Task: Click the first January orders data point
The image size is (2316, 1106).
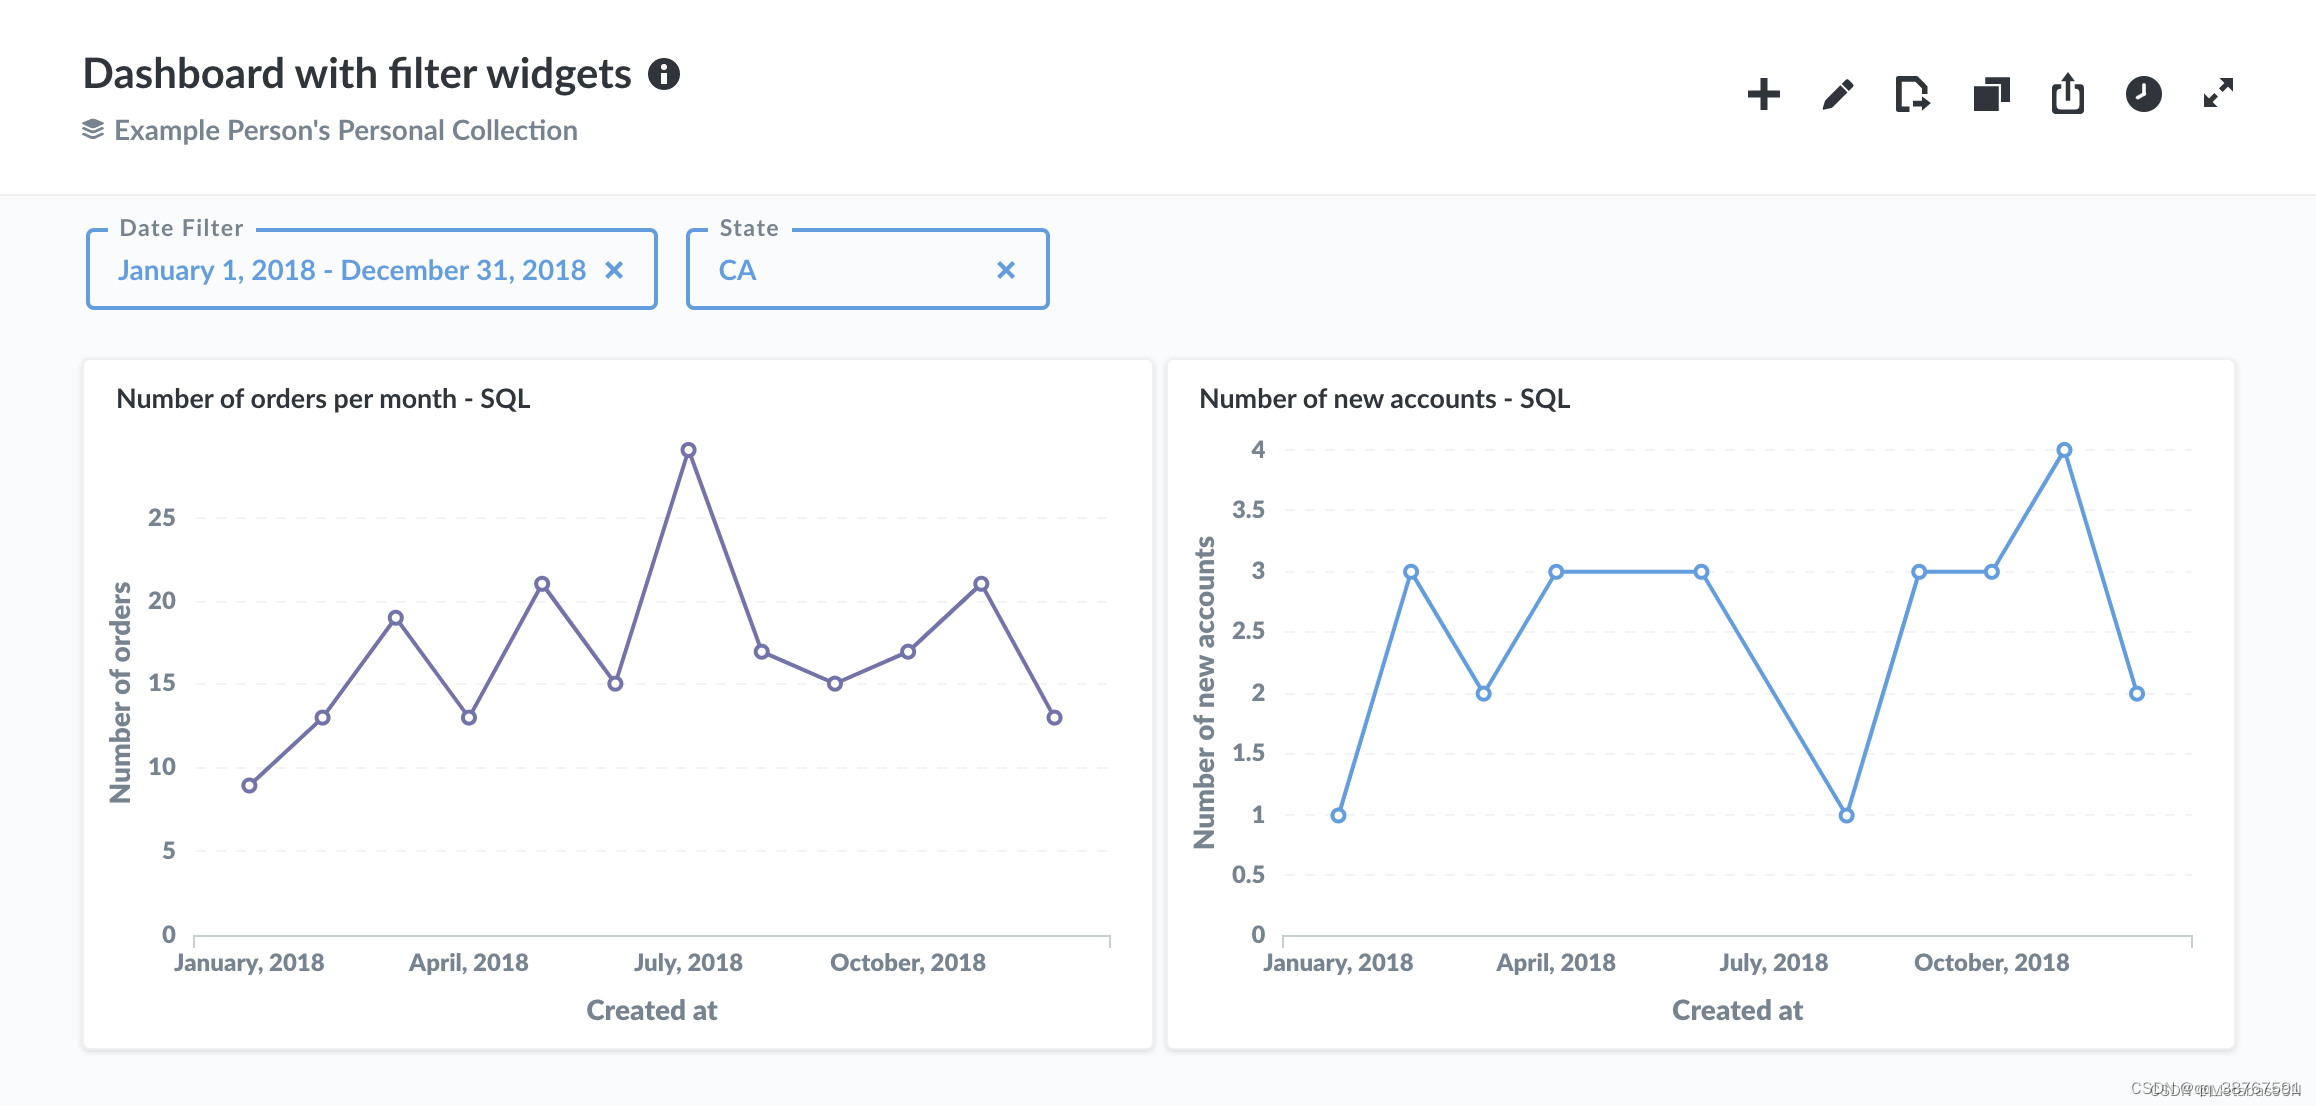Action: coord(249,785)
